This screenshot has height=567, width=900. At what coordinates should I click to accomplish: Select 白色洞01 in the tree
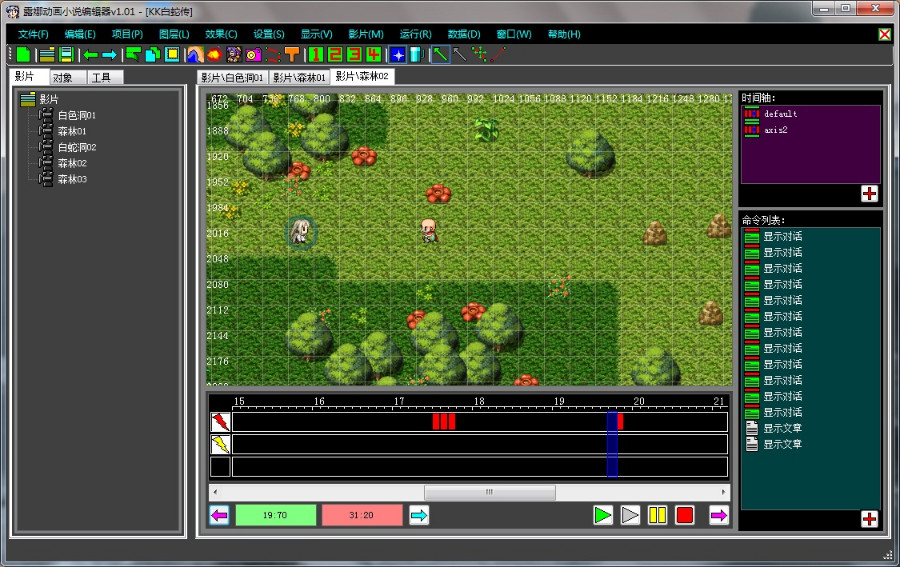tap(77, 115)
